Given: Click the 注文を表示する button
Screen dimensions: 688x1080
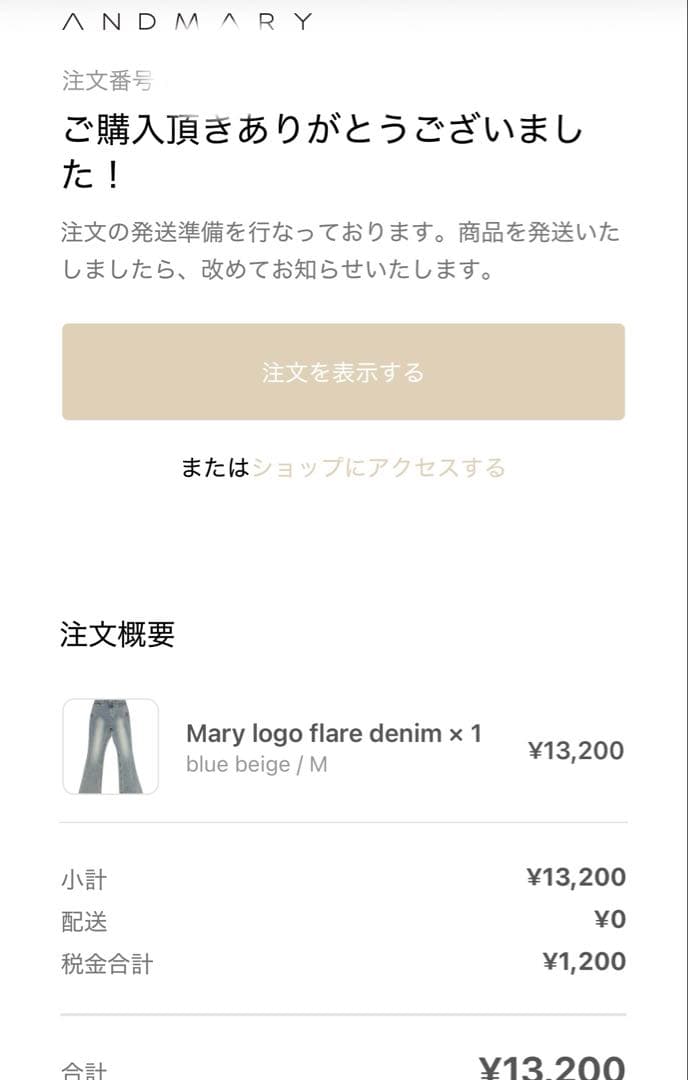Looking at the screenshot, I should point(344,371).
